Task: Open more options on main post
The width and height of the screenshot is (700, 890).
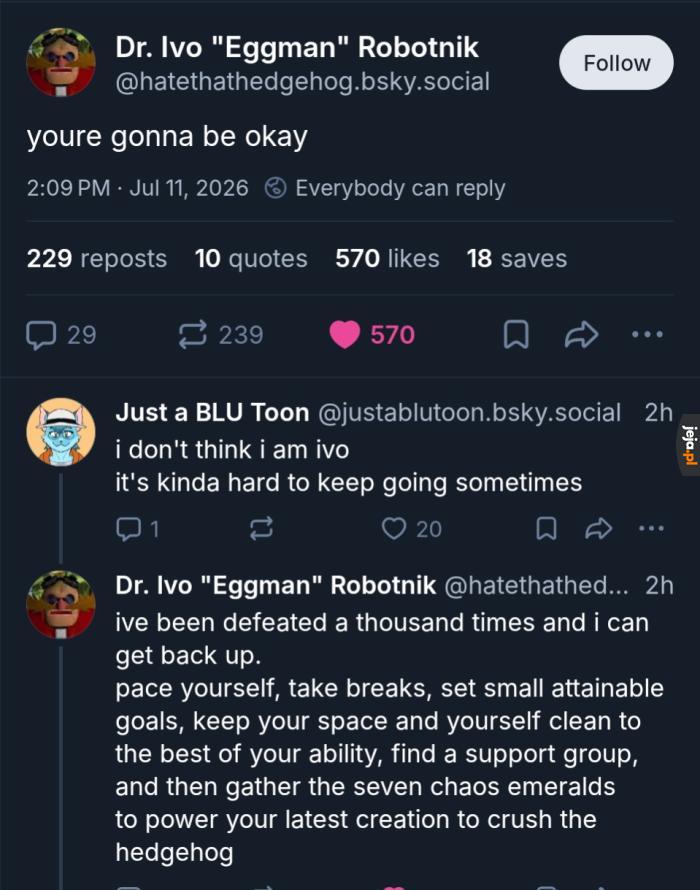Action: pos(647,334)
